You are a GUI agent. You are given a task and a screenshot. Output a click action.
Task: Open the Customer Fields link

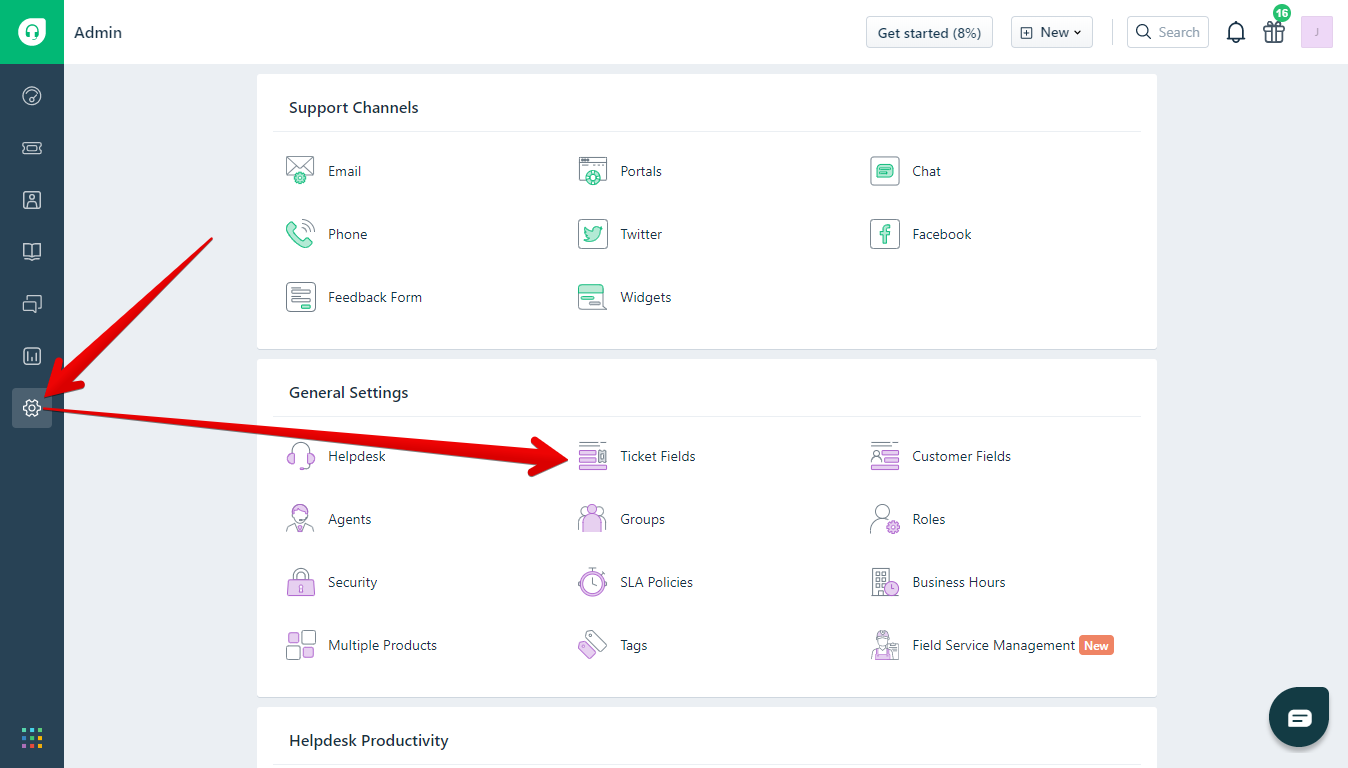pyautogui.click(x=961, y=456)
